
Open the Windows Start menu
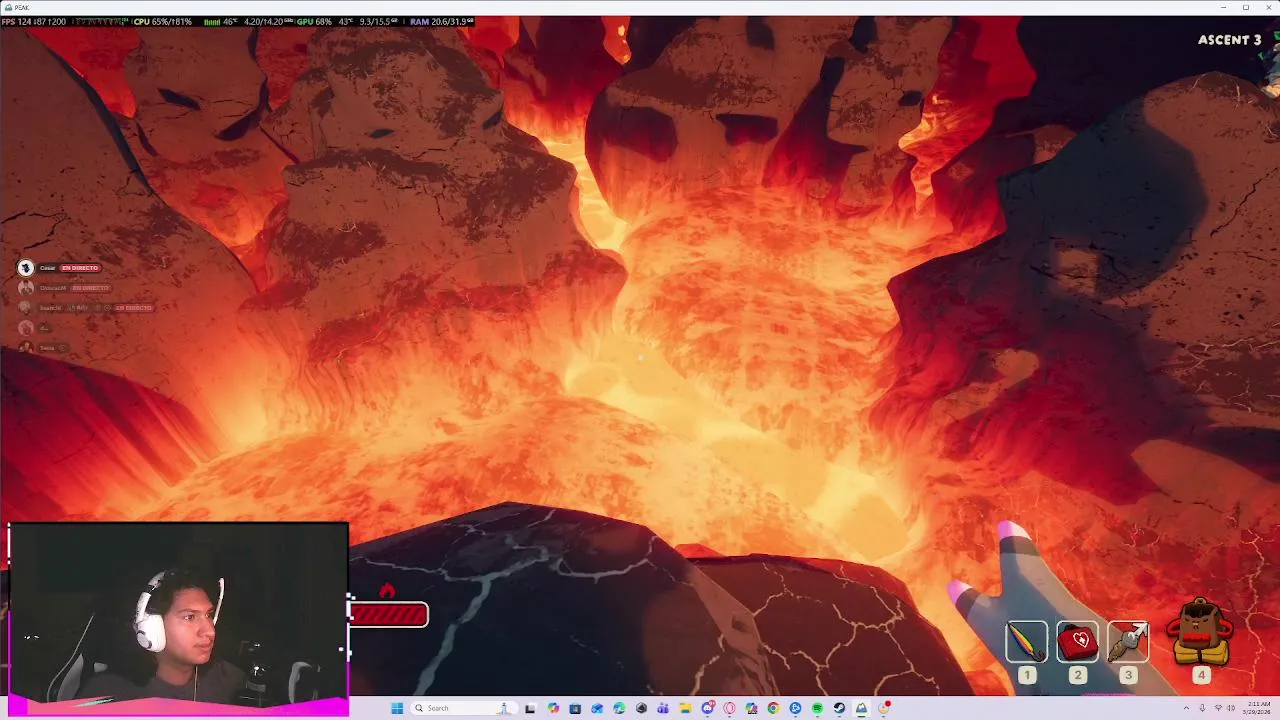click(397, 708)
